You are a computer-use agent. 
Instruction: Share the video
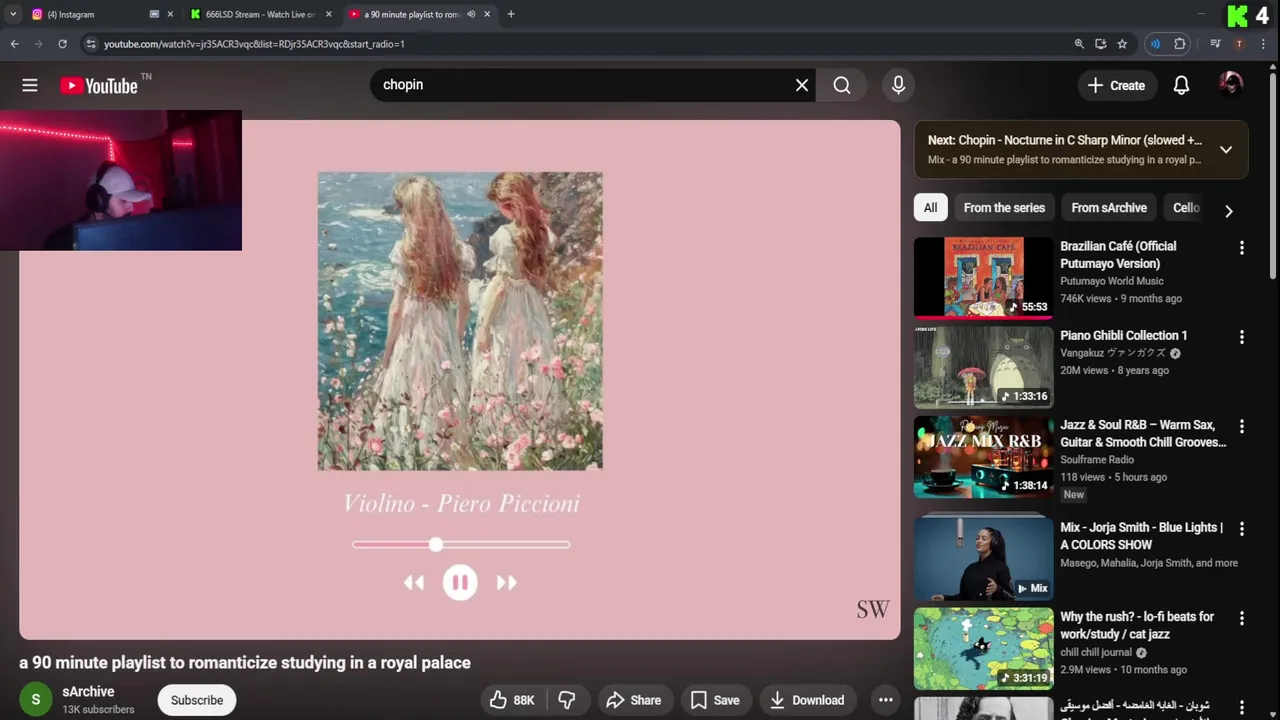coord(634,700)
